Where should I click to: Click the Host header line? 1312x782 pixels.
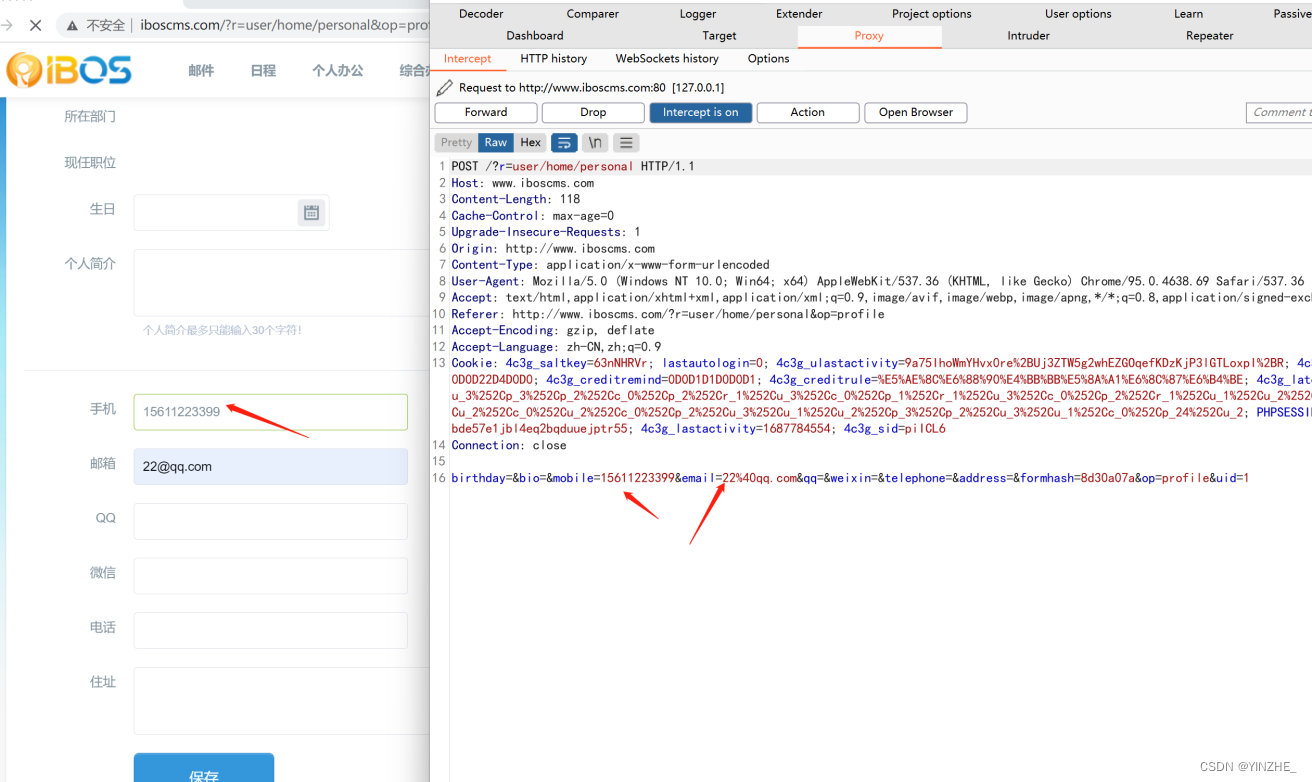click(522, 183)
